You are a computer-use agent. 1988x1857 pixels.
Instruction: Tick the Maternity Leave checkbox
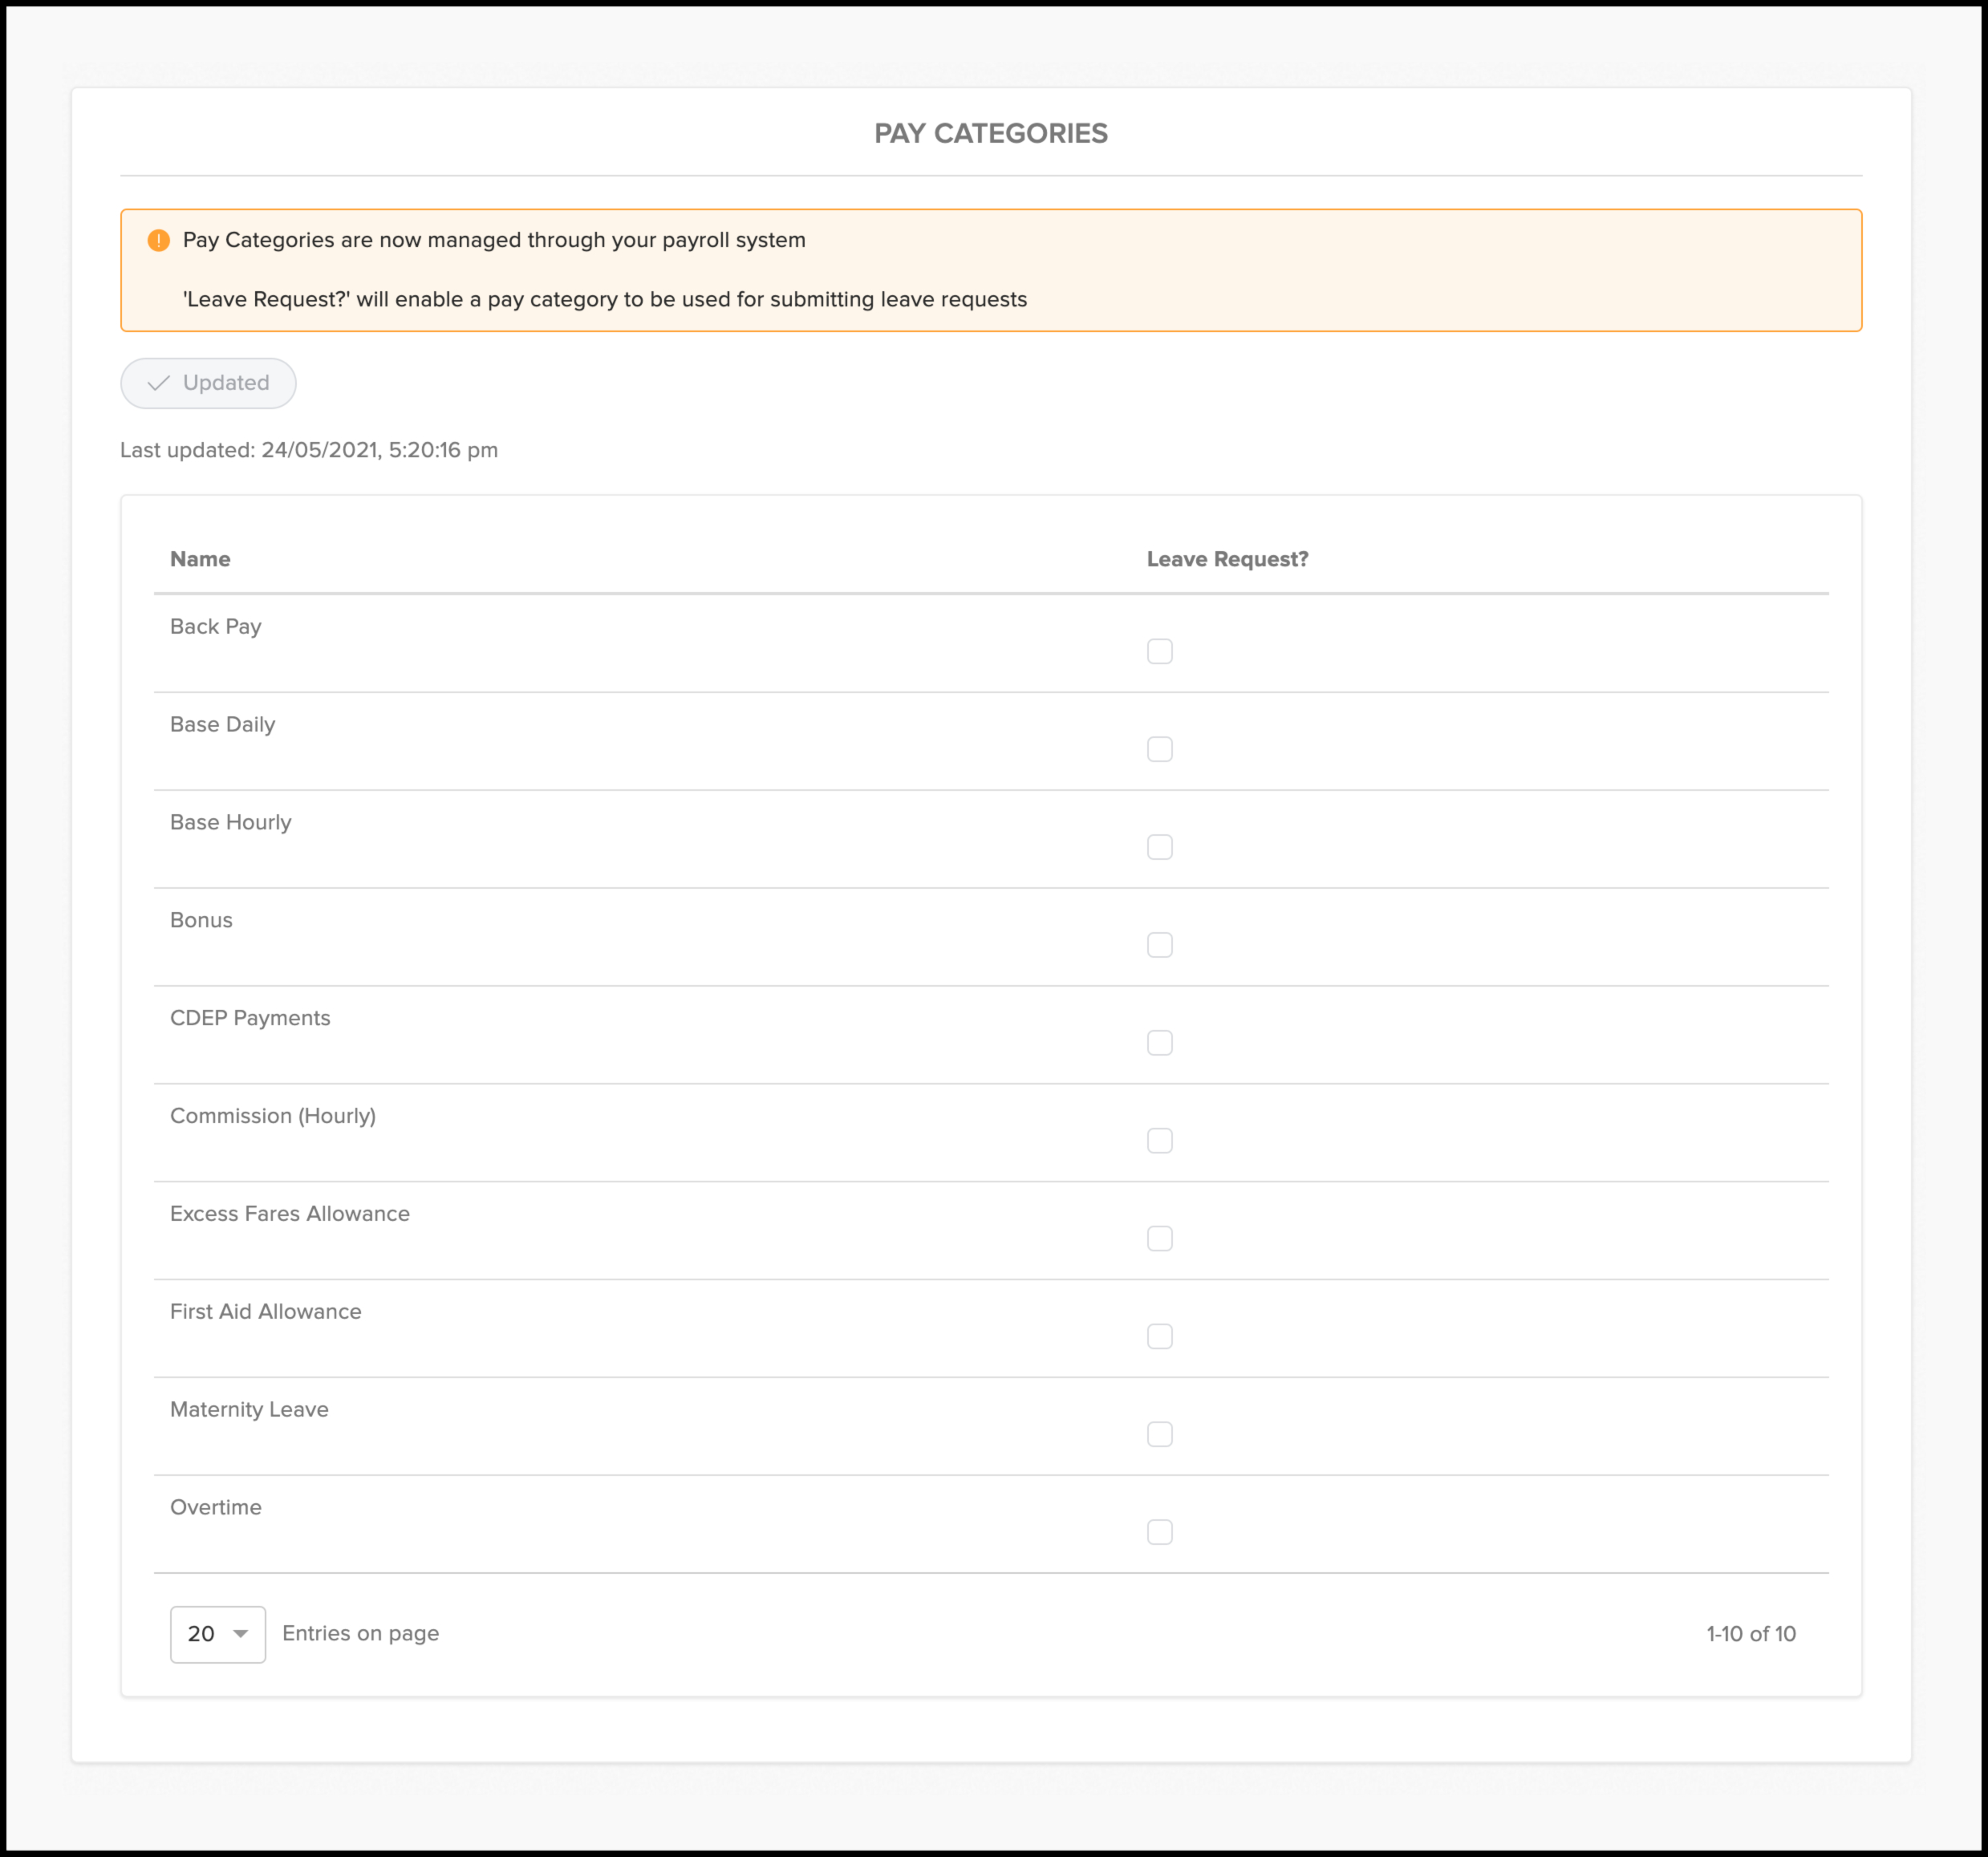point(1159,1434)
